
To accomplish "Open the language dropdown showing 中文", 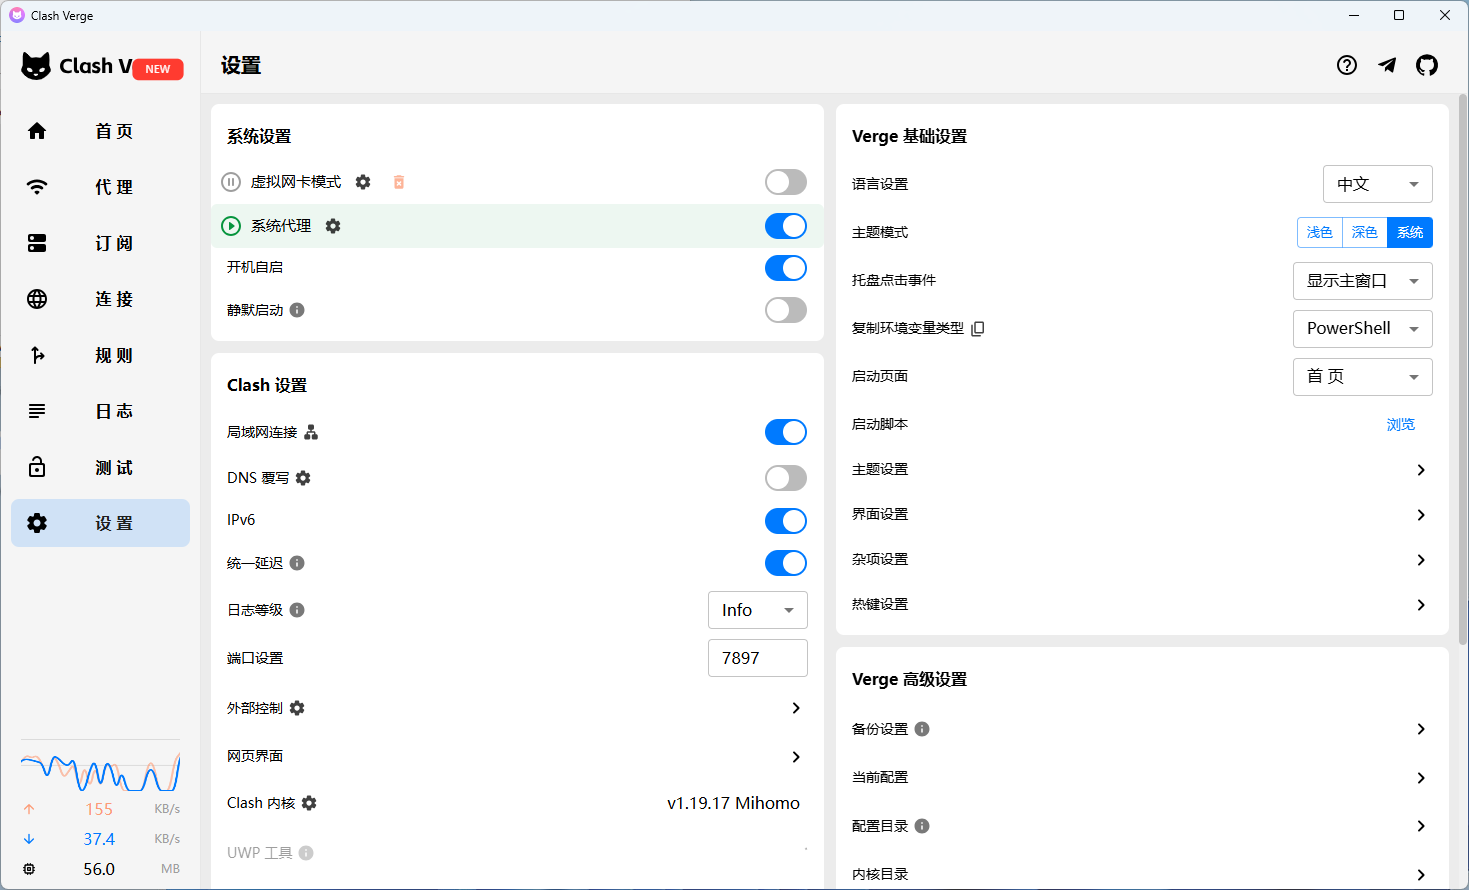I will (x=1377, y=184).
